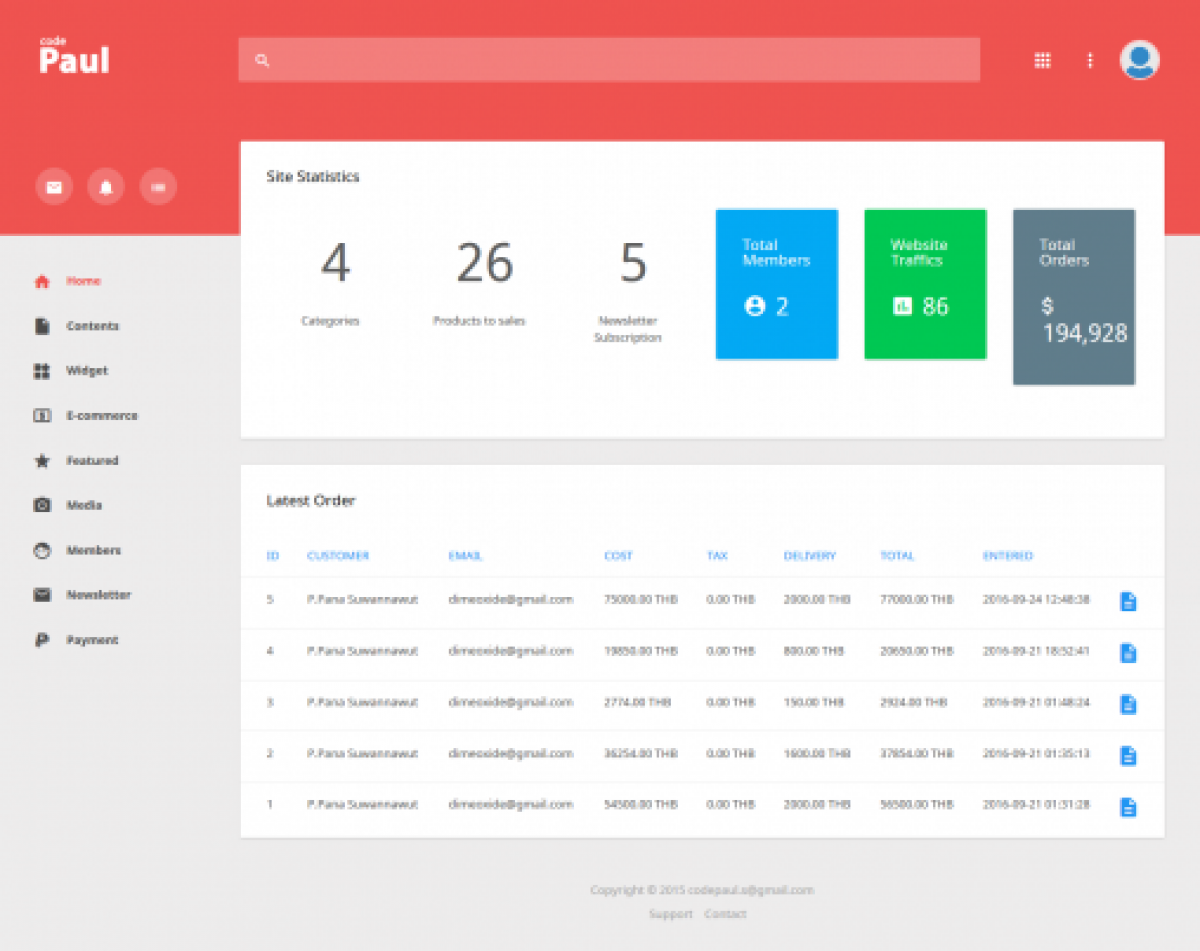Open the three-dot overflow menu icon

point(1090,60)
